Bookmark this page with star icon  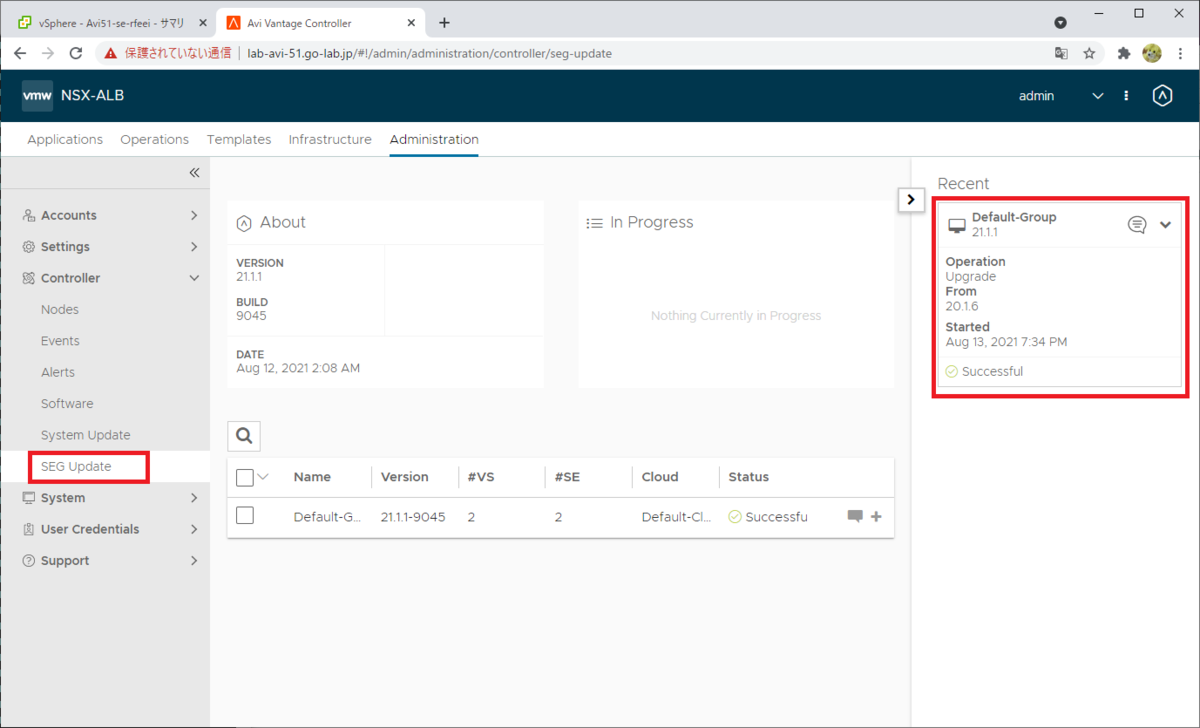pos(1089,53)
